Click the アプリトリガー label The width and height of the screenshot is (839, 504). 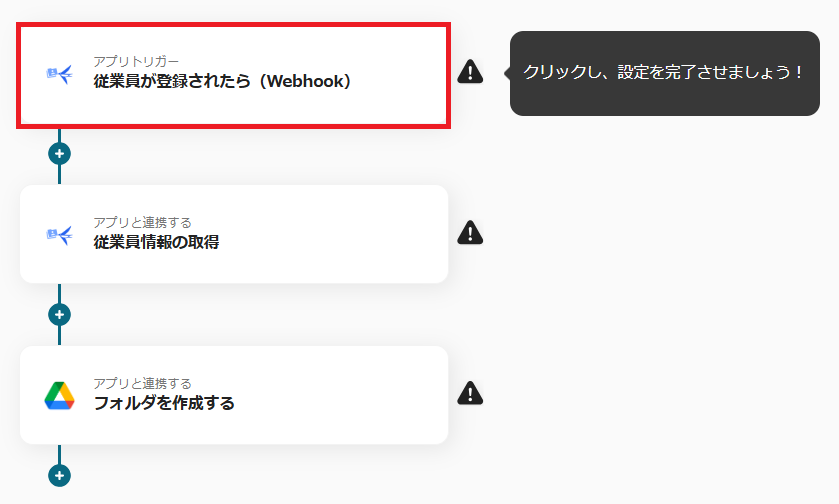[x=136, y=62]
